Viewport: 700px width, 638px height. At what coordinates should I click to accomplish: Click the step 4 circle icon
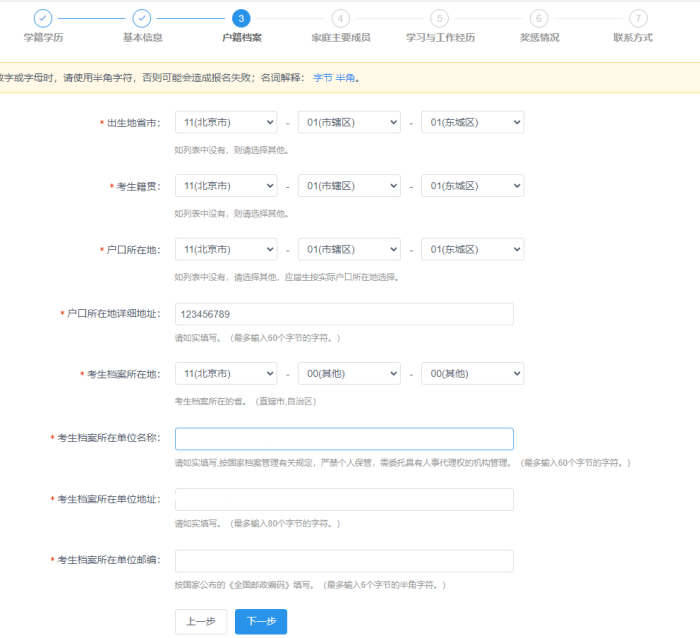[340, 18]
